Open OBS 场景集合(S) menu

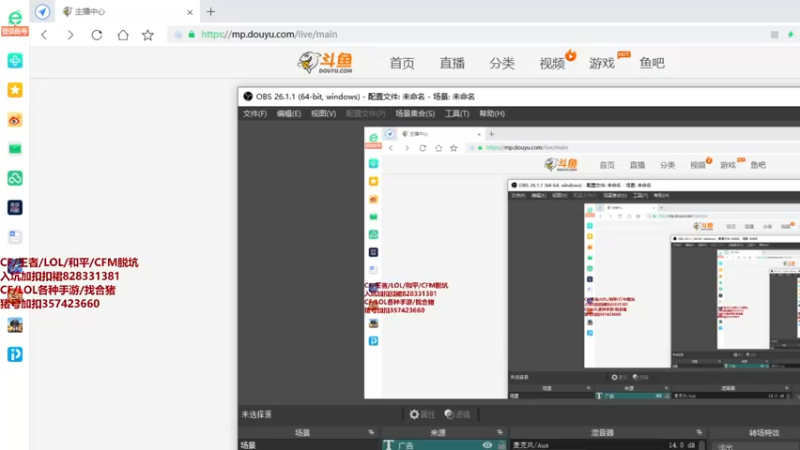(x=415, y=114)
